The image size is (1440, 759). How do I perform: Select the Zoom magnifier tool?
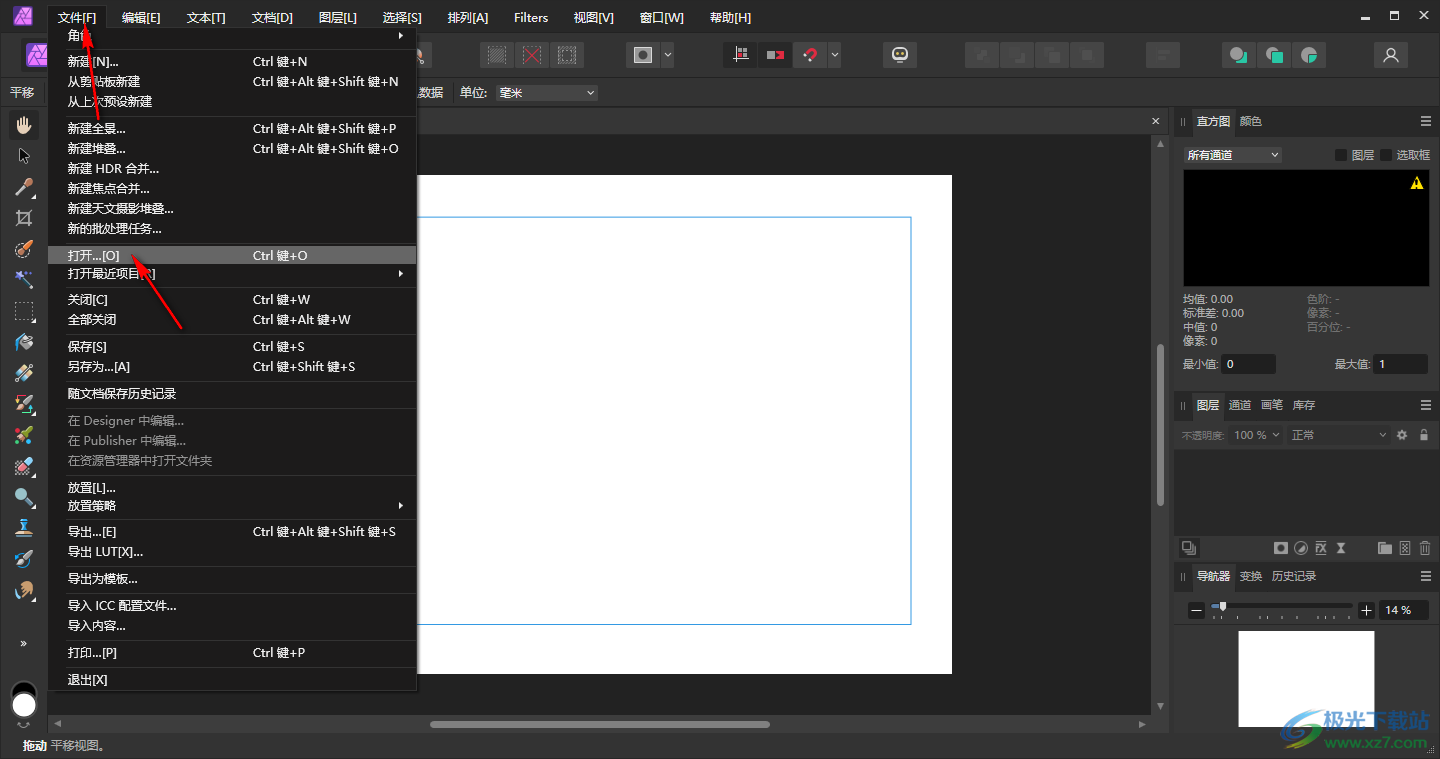[24, 497]
